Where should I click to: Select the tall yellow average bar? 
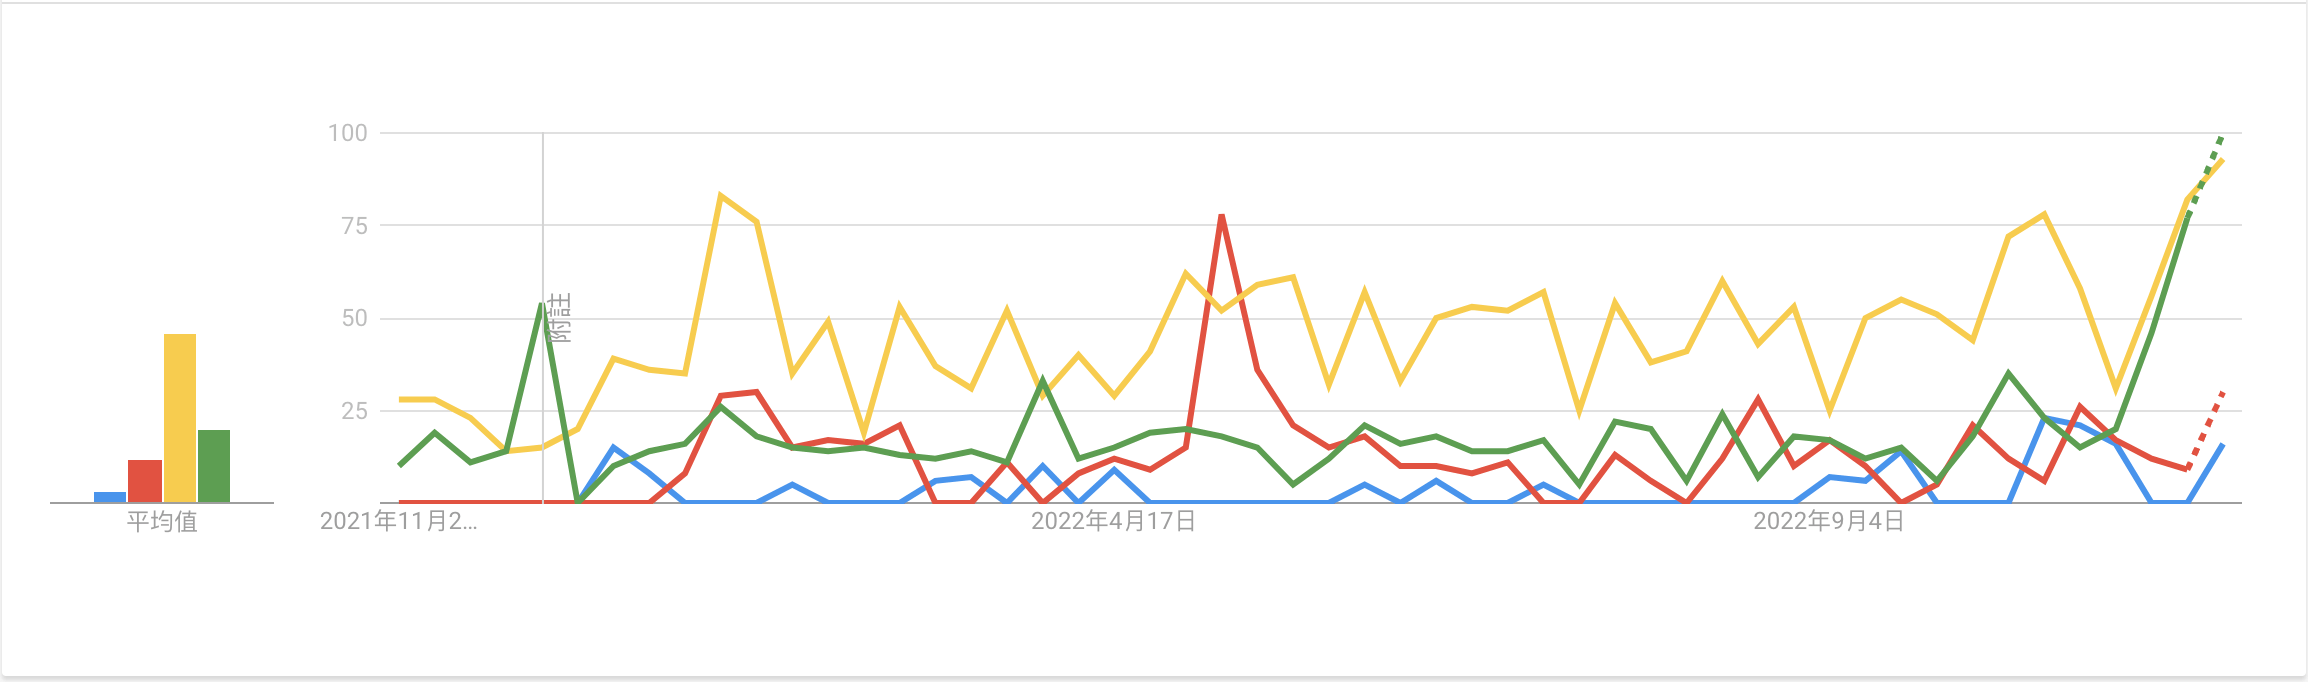point(180,418)
